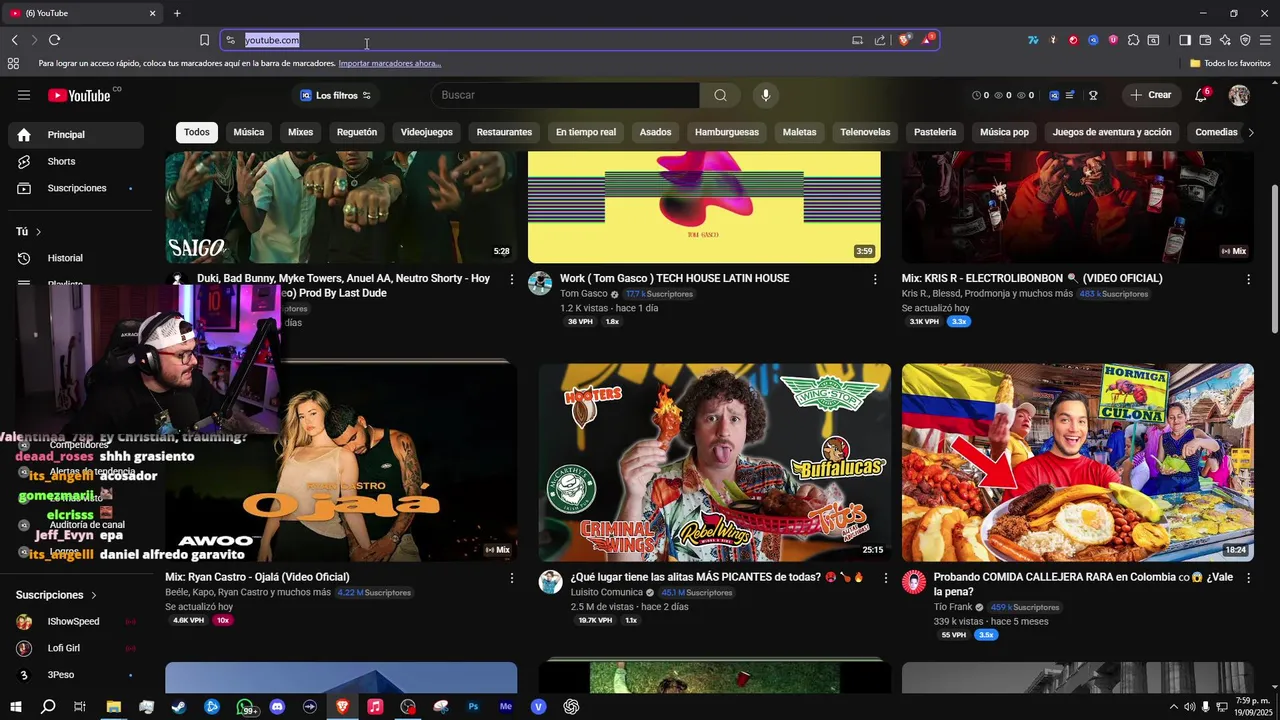Screen dimensions: 1280x720
Task: Click the YouTube Buscar search field
Action: click(x=566, y=95)
